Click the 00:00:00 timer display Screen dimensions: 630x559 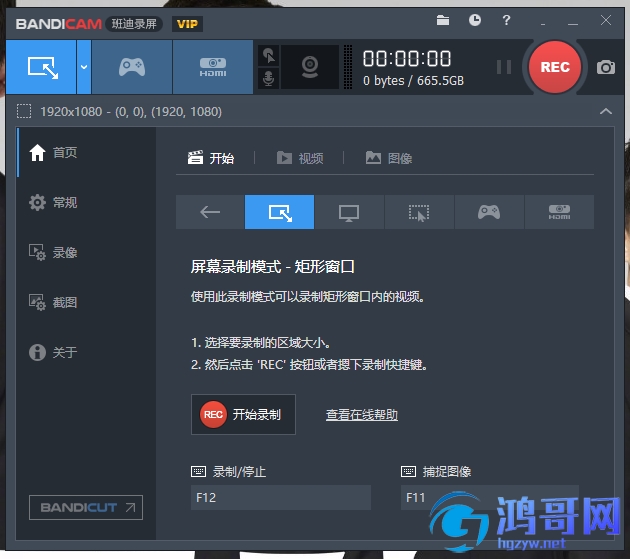tap(407, 58)
